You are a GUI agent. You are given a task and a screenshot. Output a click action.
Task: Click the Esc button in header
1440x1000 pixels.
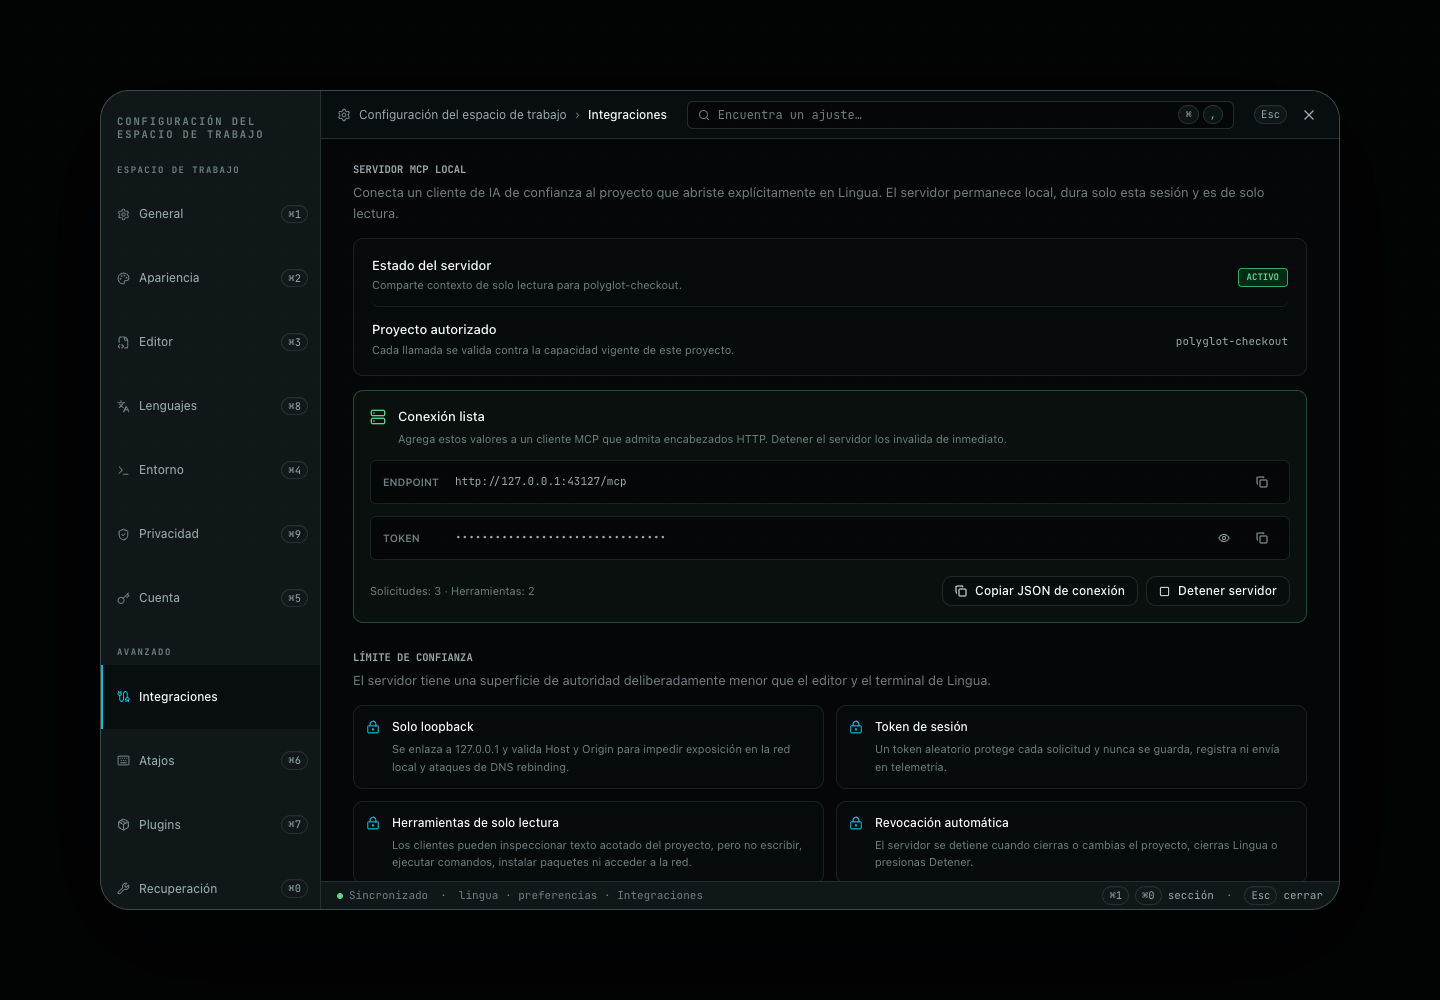(x=1270, y=115)
